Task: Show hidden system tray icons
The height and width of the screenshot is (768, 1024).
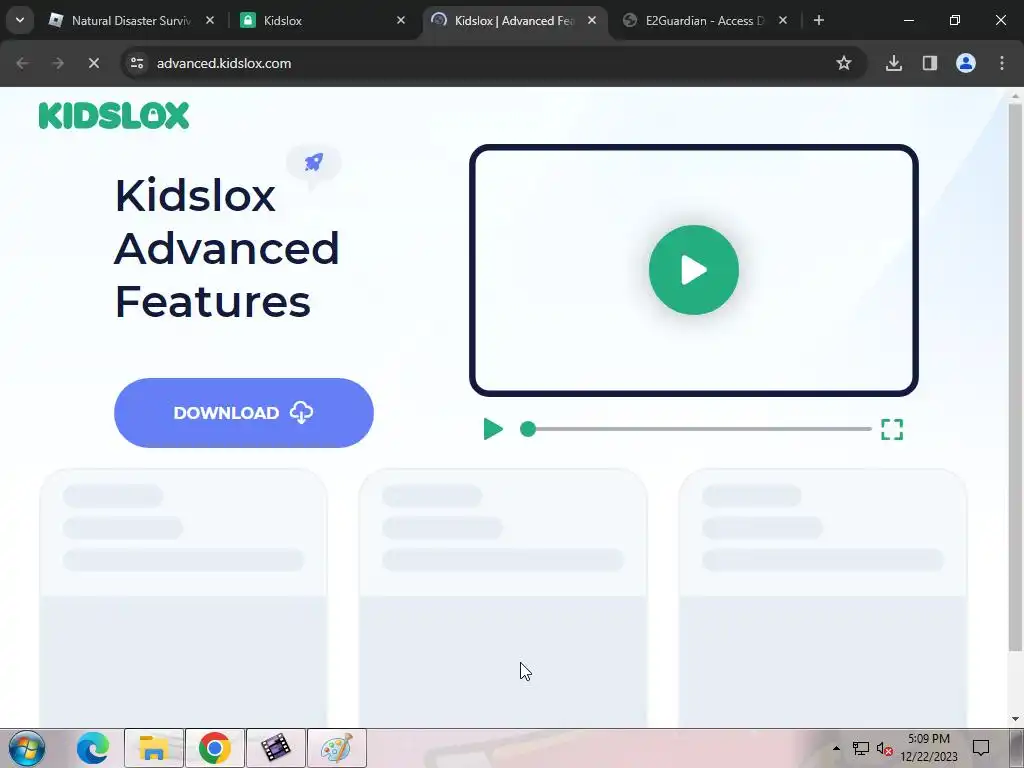Action: (x=837, y=748)
